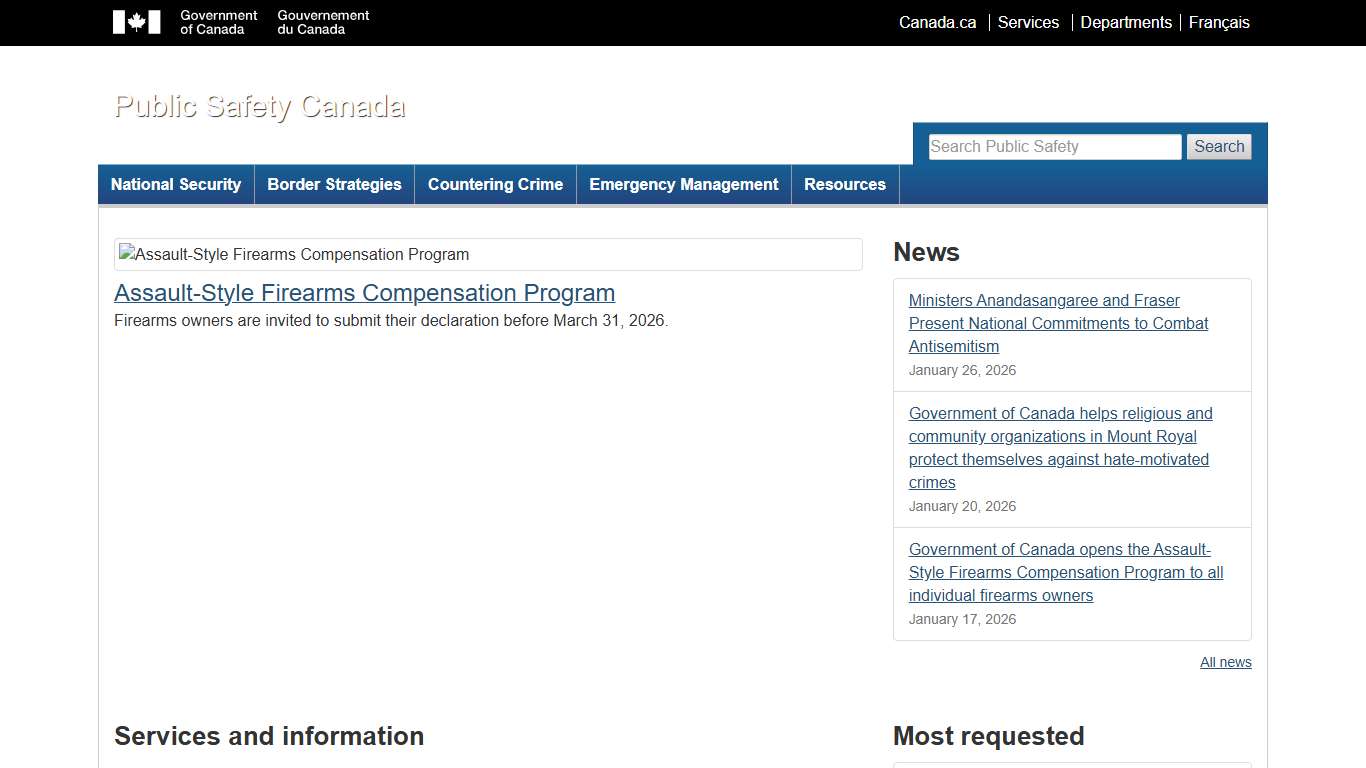1366x768 pixels.
Task: Switch language to Français
Action: (x=1219, y=22)
